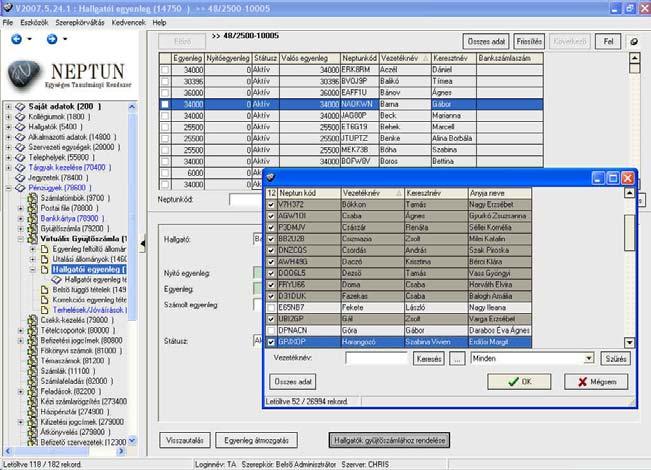
Task: Click the Postai file folder icon
Action: coord(32,208)
